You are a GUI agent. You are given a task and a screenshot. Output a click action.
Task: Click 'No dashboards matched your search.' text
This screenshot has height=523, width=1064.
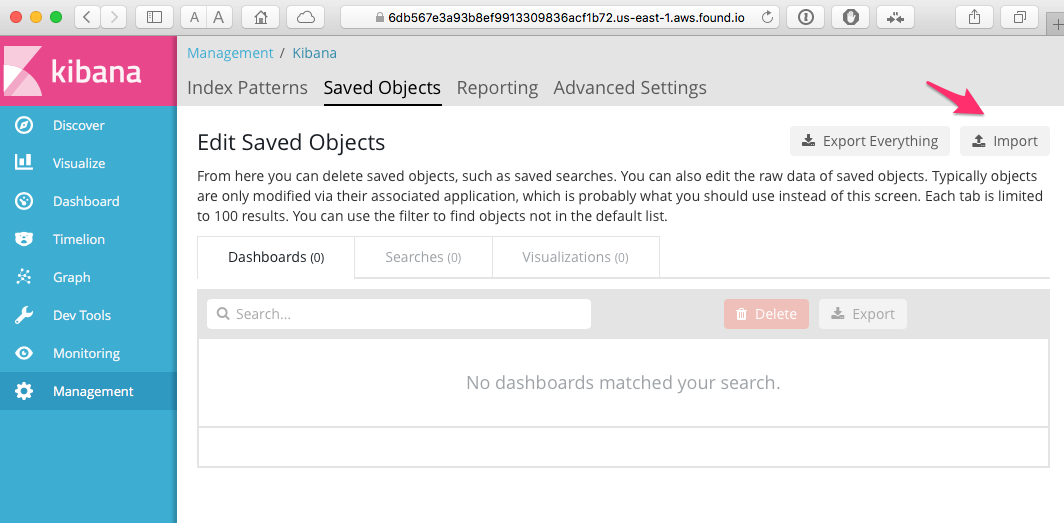623,383
